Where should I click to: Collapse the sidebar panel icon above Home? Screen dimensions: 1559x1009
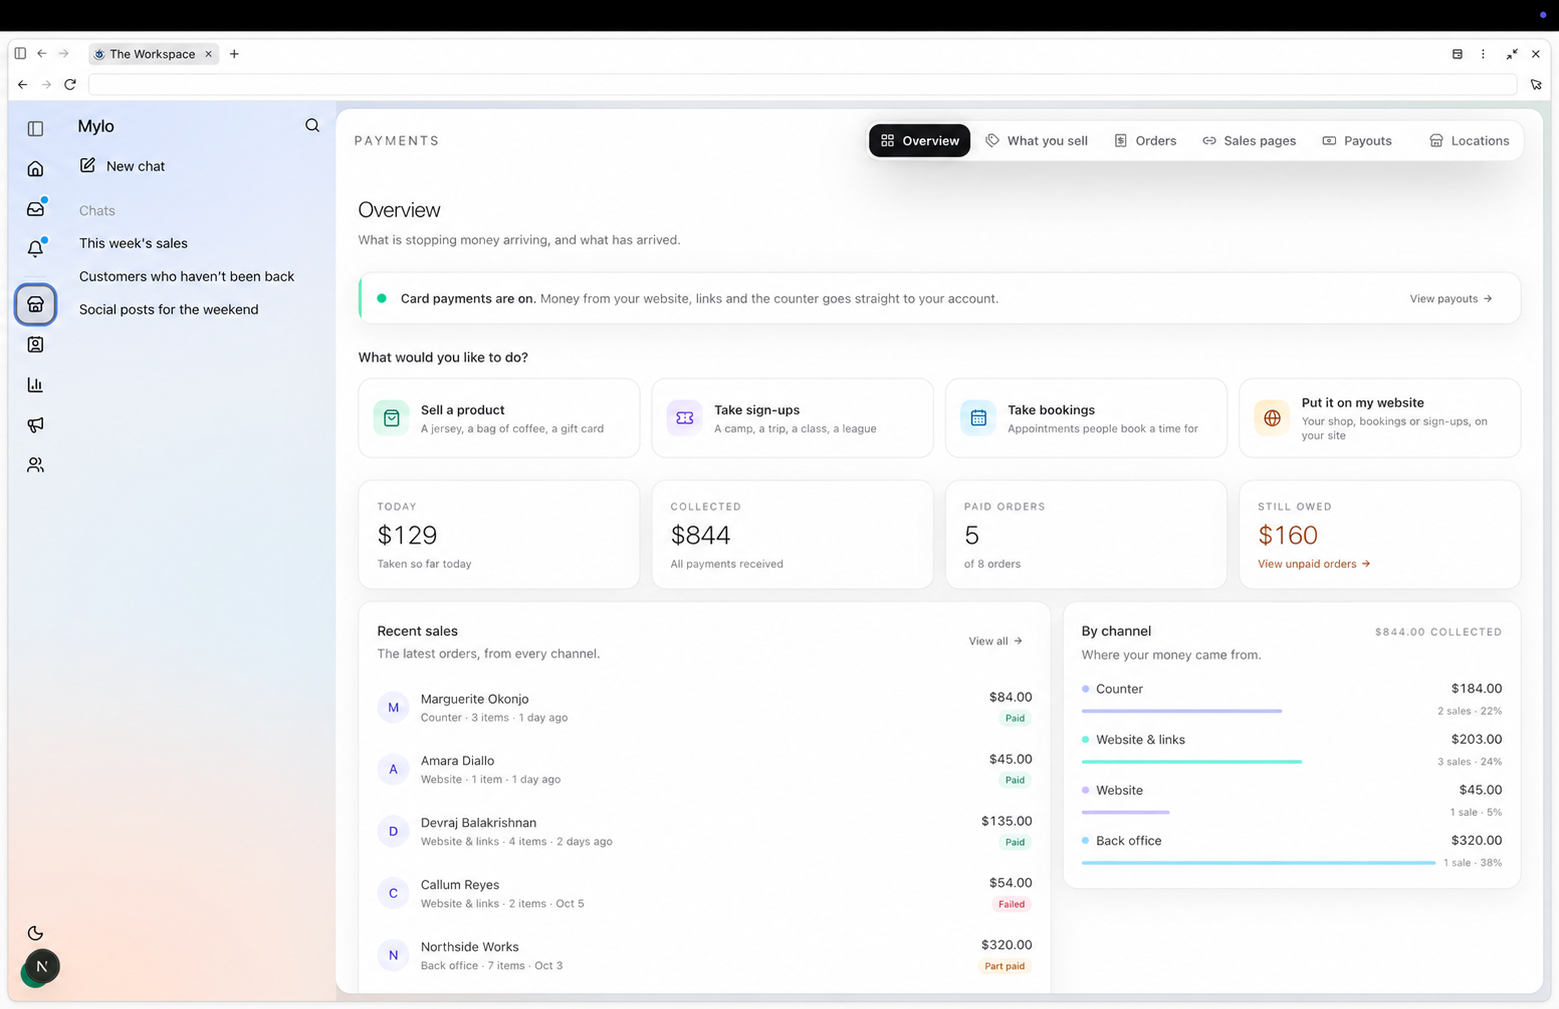(x=35, y=128)
